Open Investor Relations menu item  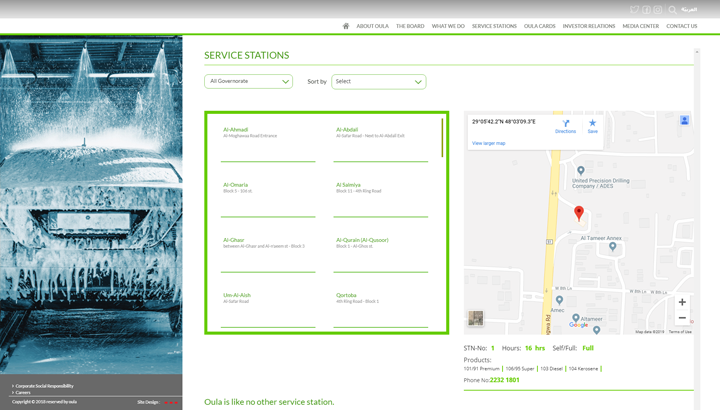(x=589, y=26)
